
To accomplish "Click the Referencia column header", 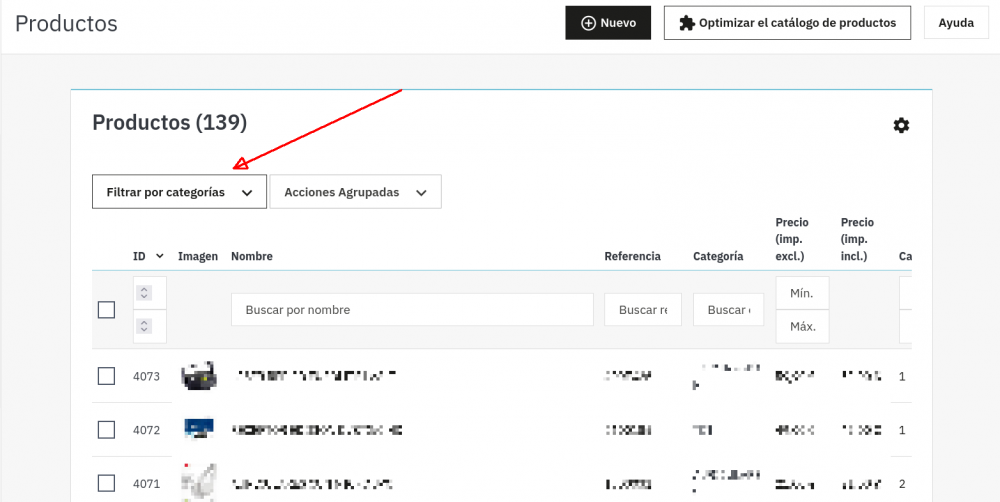I will [x=633, y=256].
